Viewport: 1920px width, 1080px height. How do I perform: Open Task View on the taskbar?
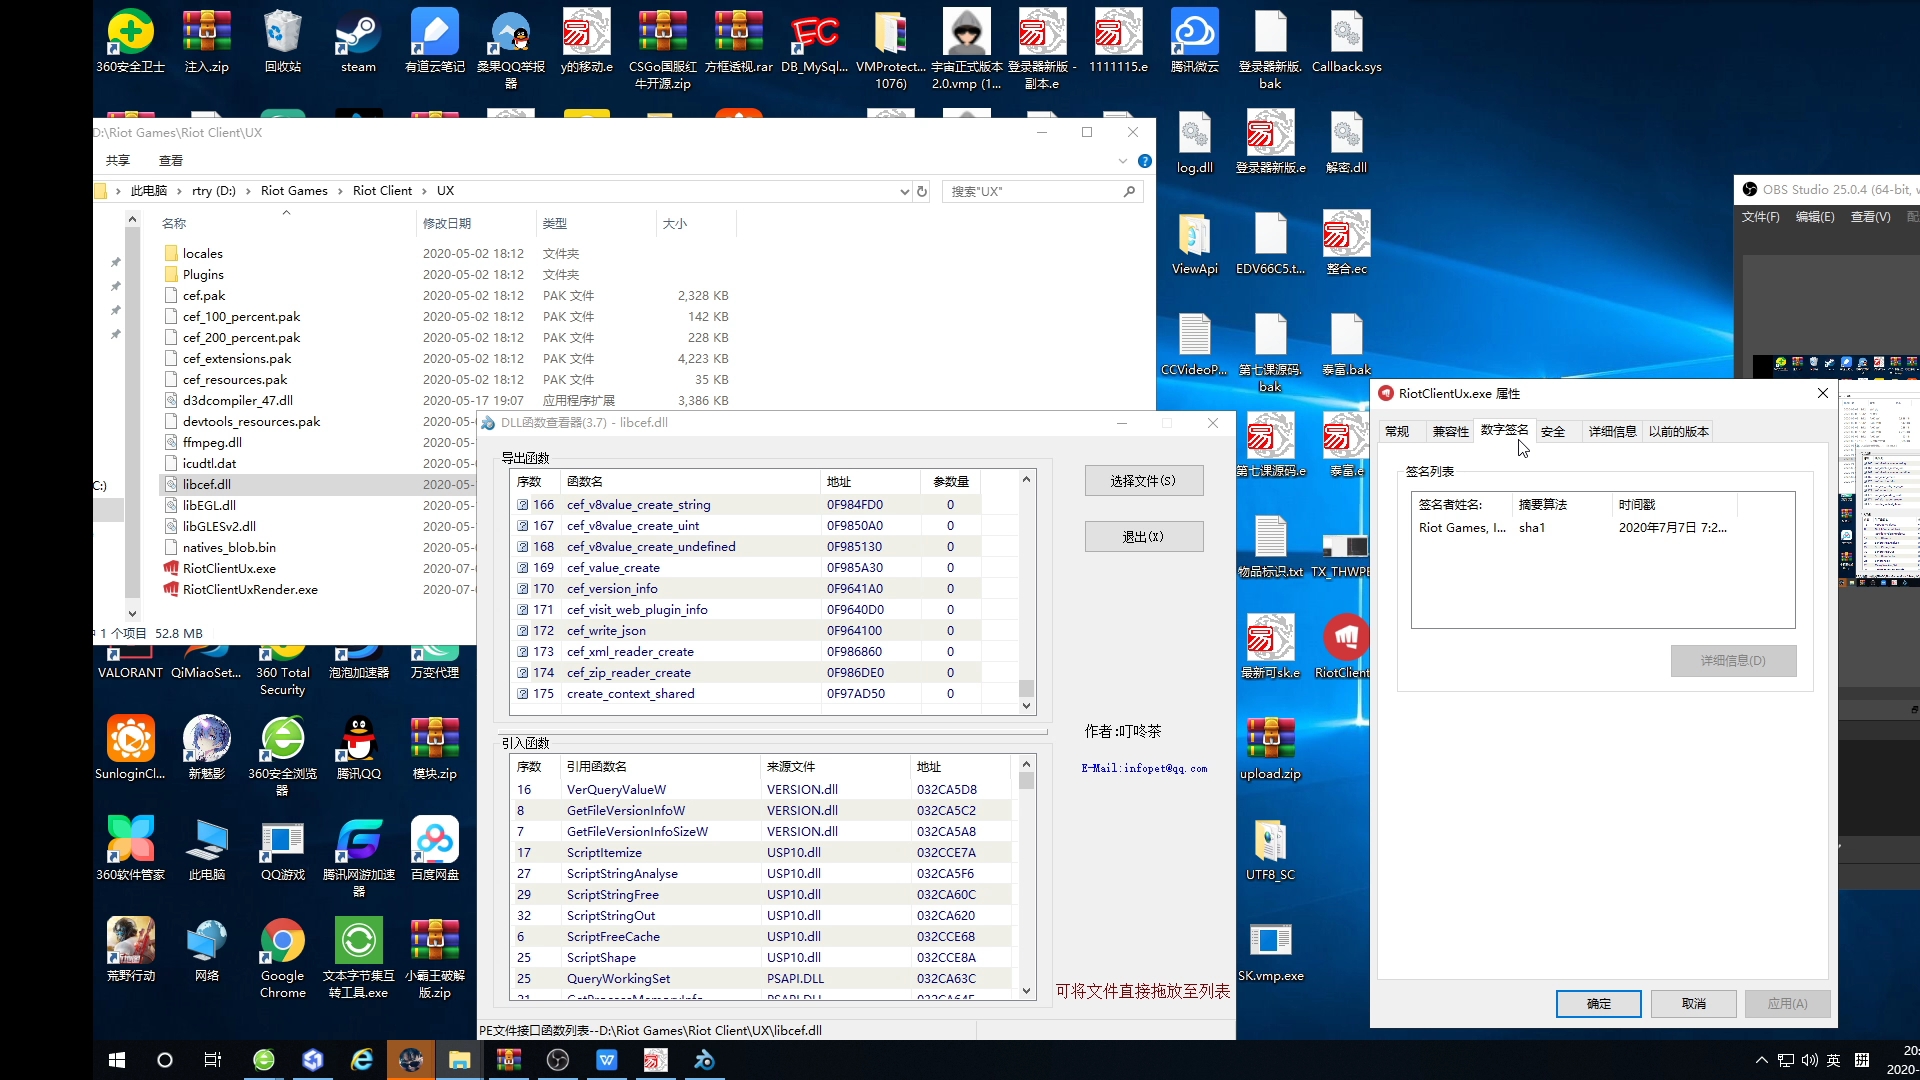[x=213, y=1060]
